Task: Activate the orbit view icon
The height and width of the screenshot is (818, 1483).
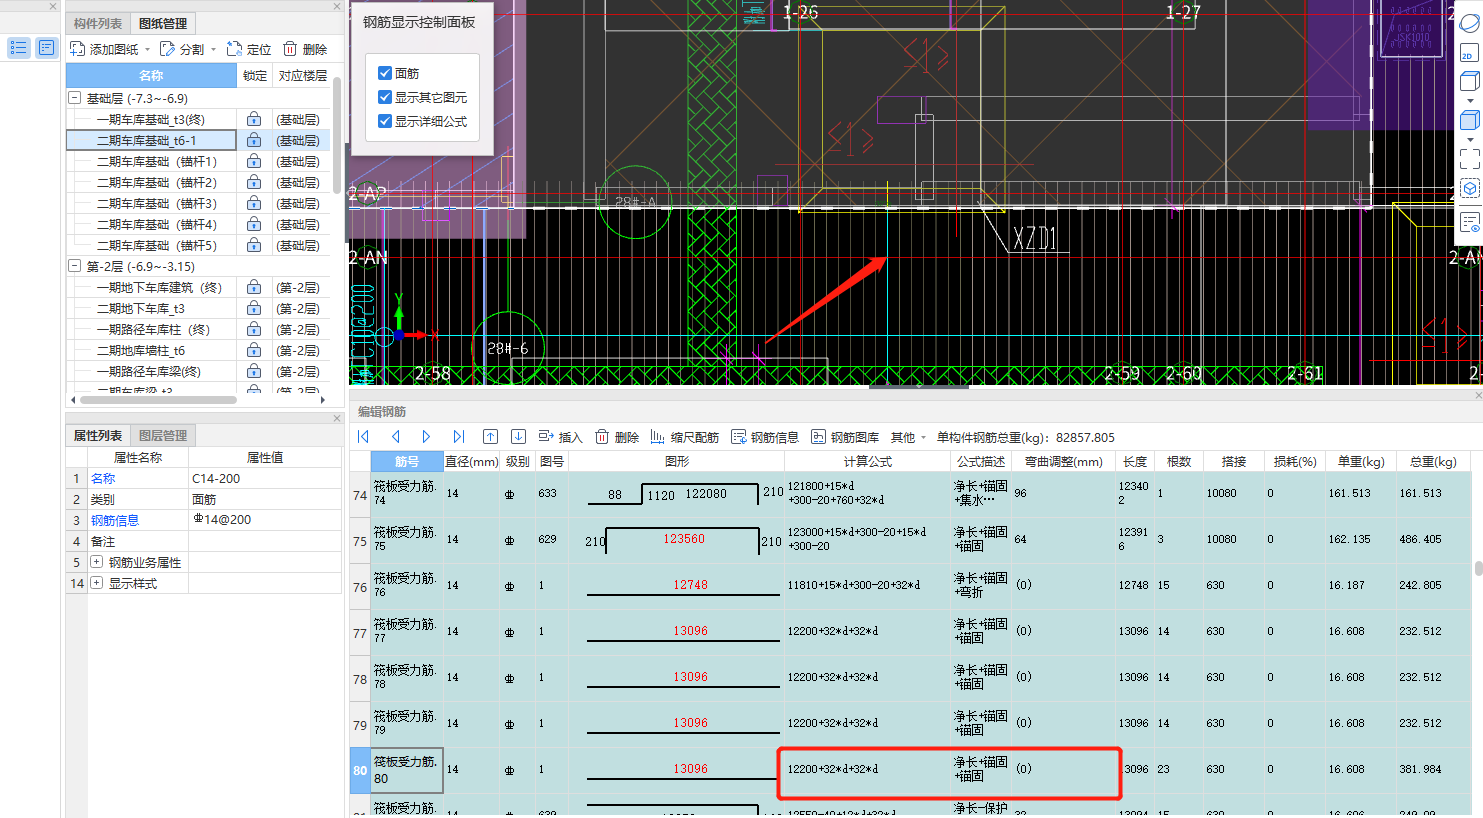Action: pos(1469,24)
